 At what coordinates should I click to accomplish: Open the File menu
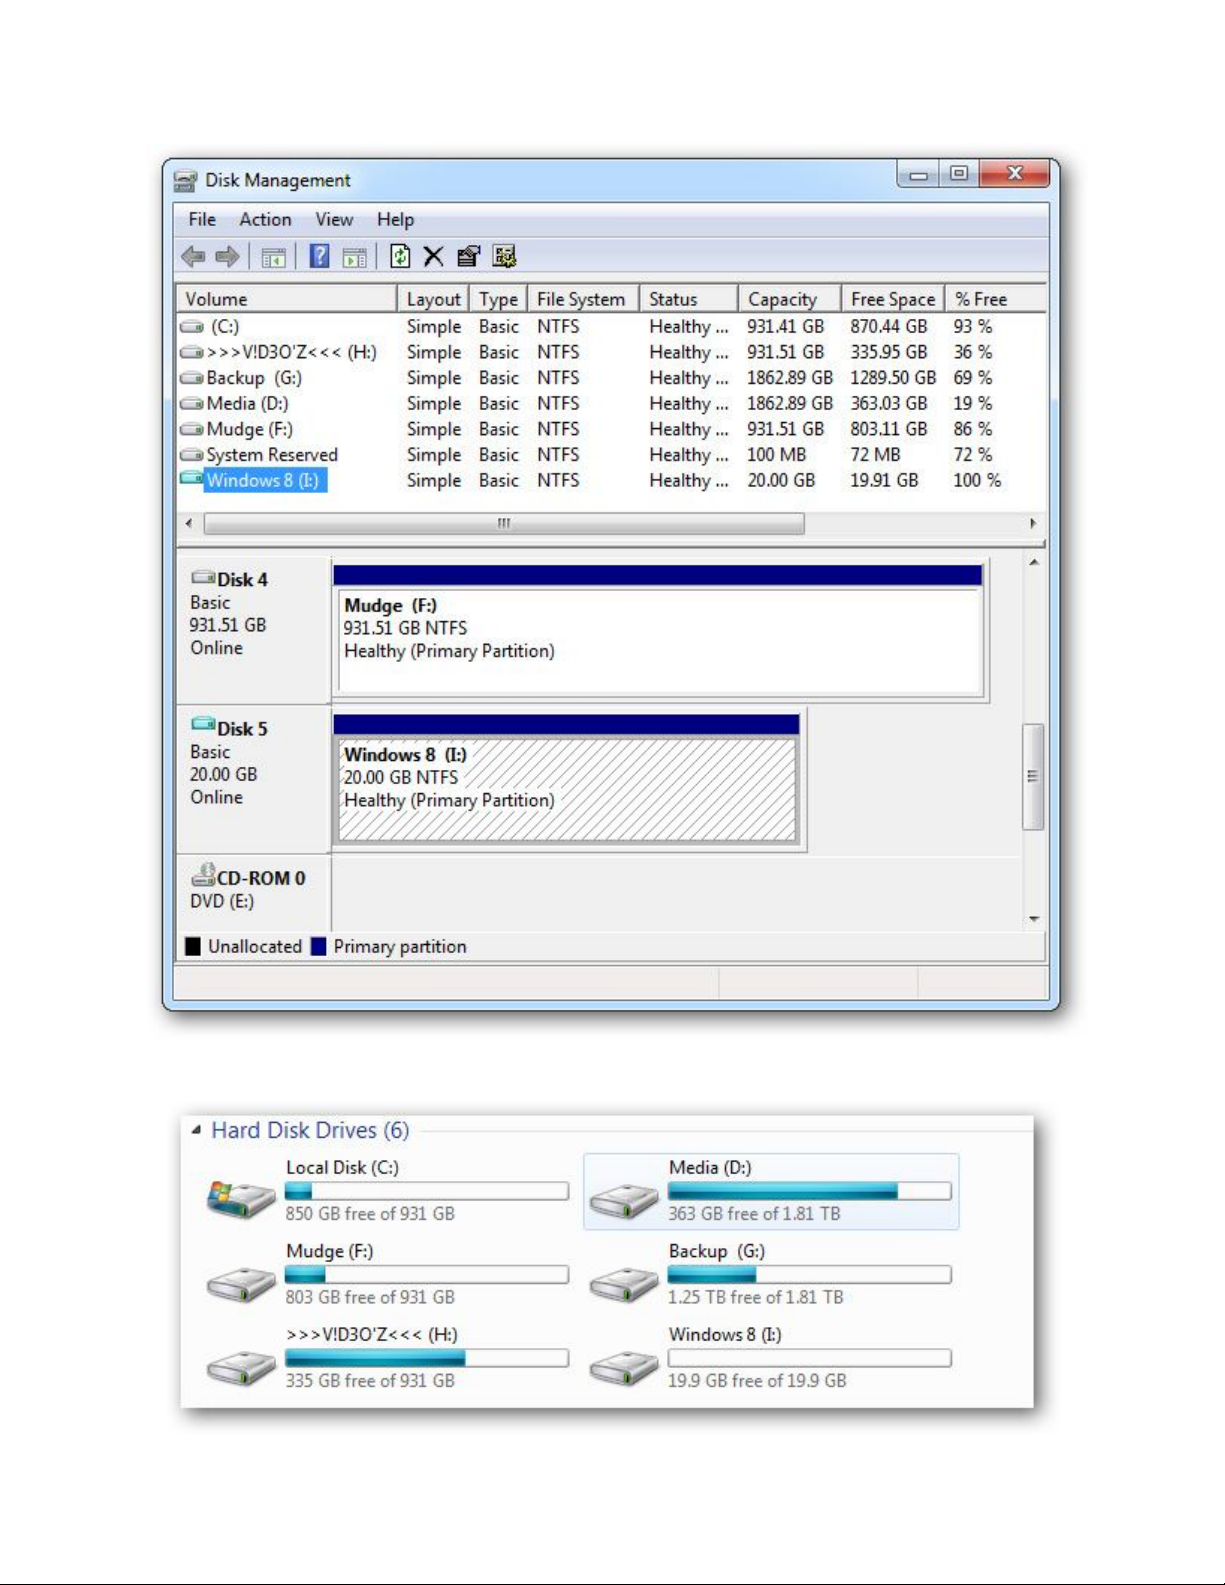(202, 220)
